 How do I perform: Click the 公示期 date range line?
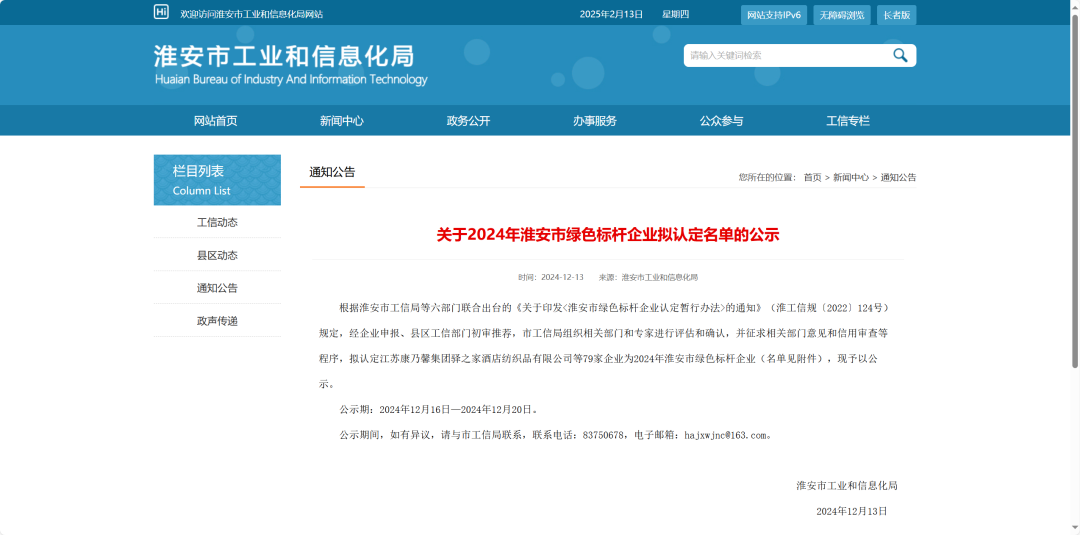(x=438, y=410)
